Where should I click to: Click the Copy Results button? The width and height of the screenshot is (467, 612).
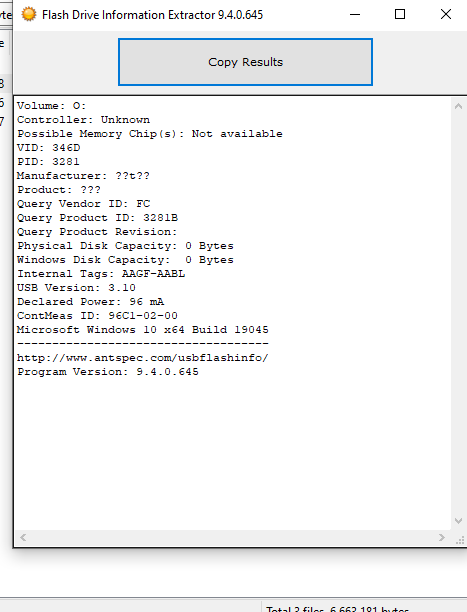pos(245,62)
